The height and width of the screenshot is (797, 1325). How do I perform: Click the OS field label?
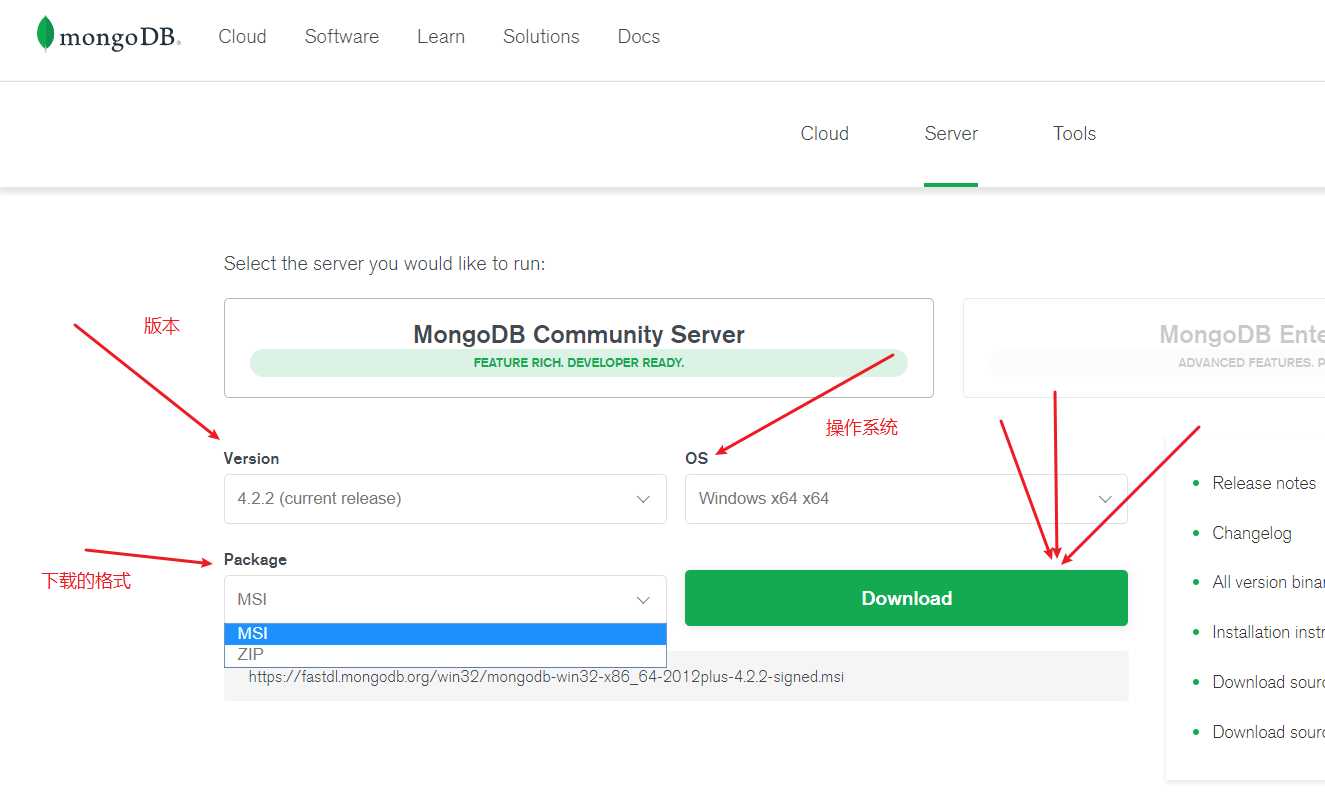tap(696, 459)
